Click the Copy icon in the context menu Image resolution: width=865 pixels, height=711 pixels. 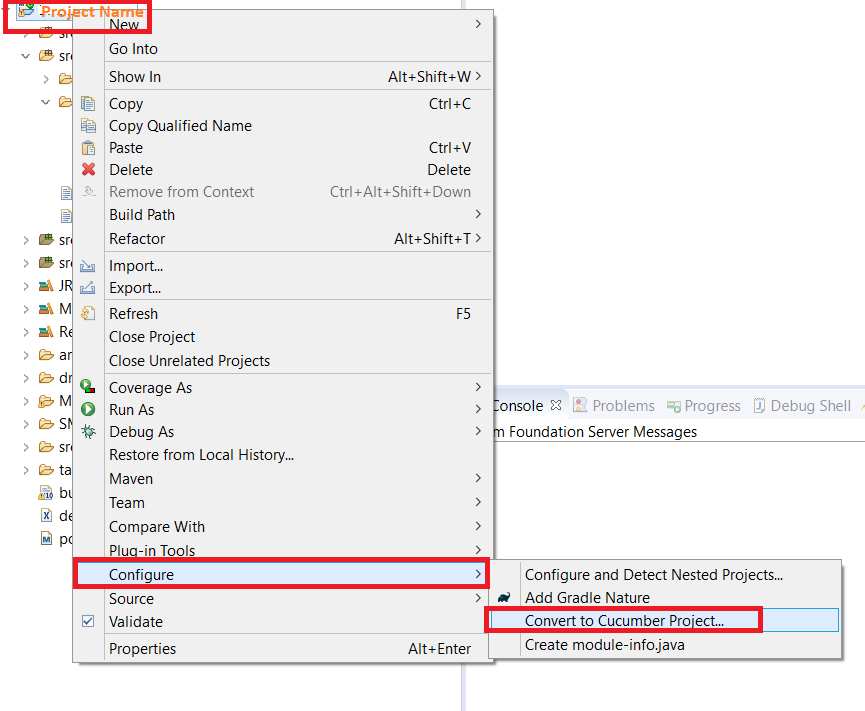click(88, 103)
